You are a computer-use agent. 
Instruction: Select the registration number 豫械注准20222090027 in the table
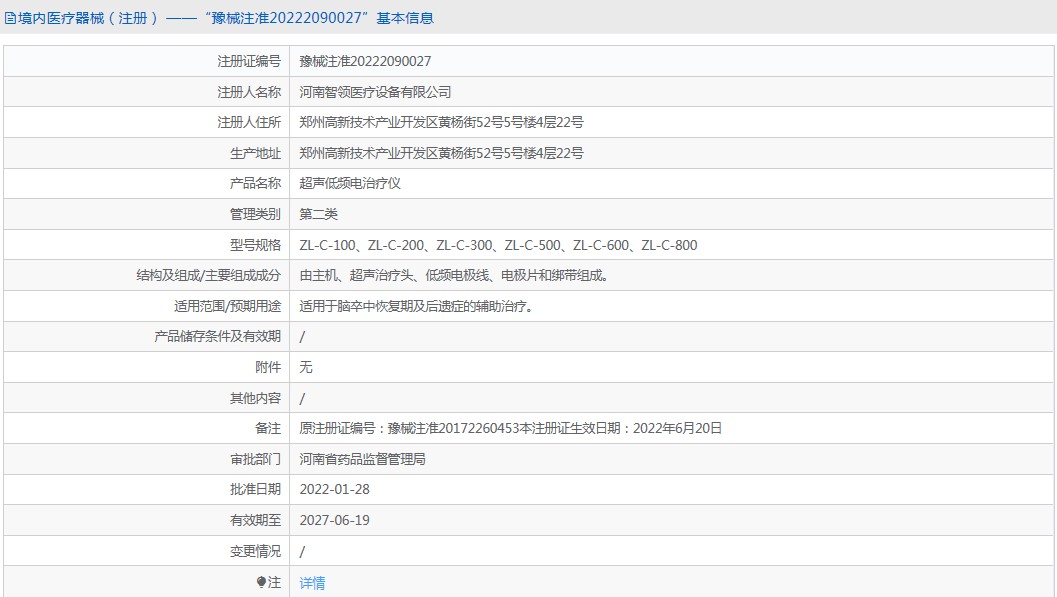pos(365,61)
